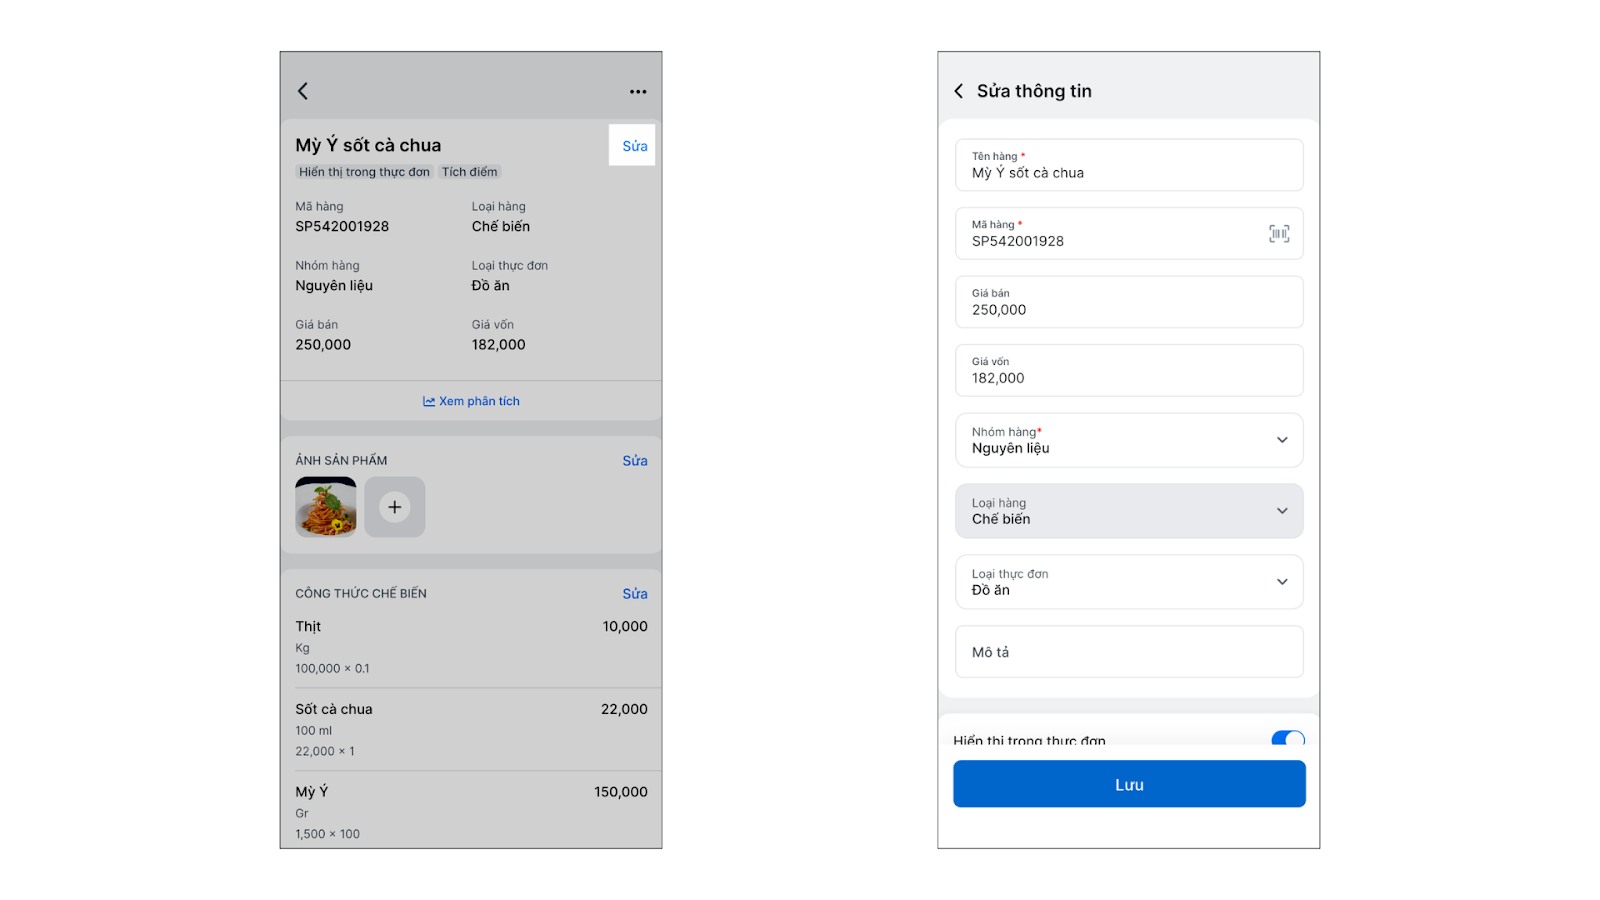Viewport: 1600px width, 900px height.
Task: Toggle Hiển thị trong thực đơn switch
Action: pos(1287,739)
